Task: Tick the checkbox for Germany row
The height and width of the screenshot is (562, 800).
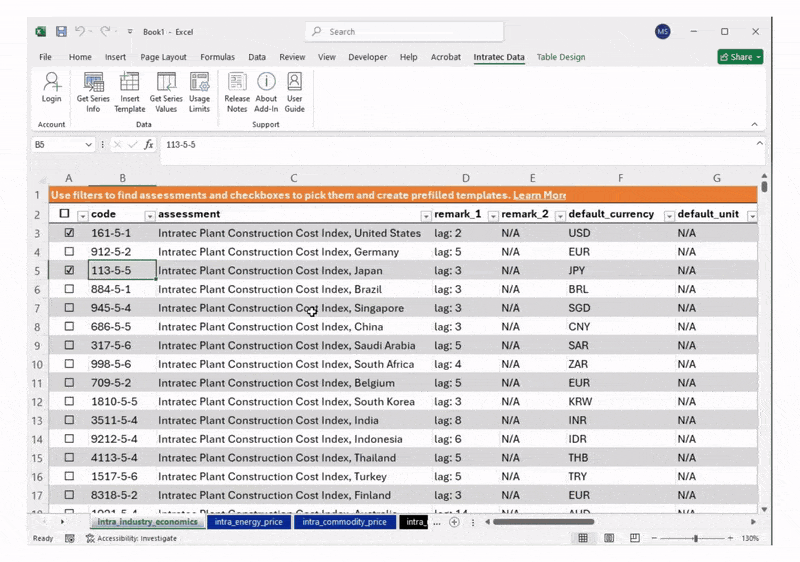Action: [x=69, y=252]
